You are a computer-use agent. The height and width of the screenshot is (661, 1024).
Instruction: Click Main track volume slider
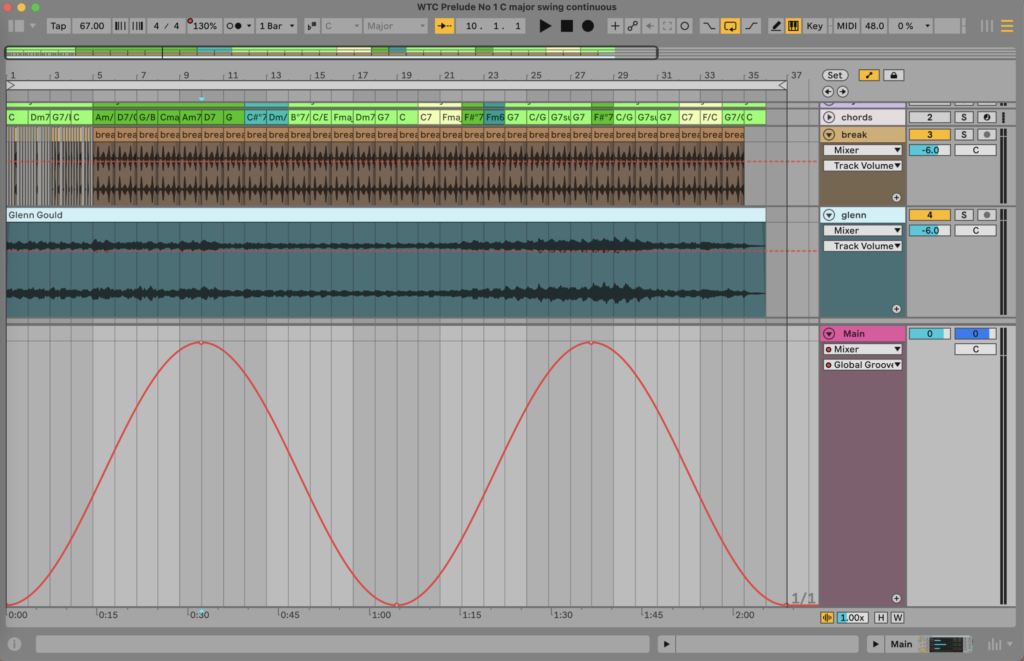click(x=929, y=334)
